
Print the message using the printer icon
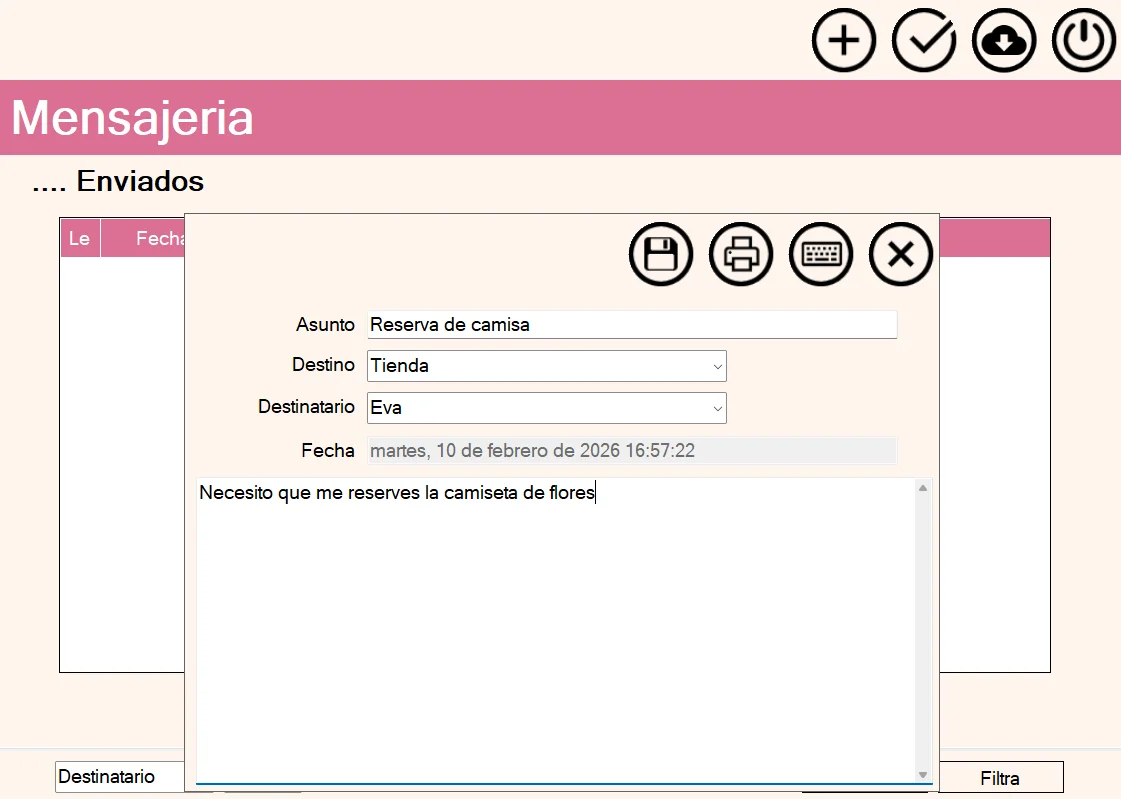point(741,254)
